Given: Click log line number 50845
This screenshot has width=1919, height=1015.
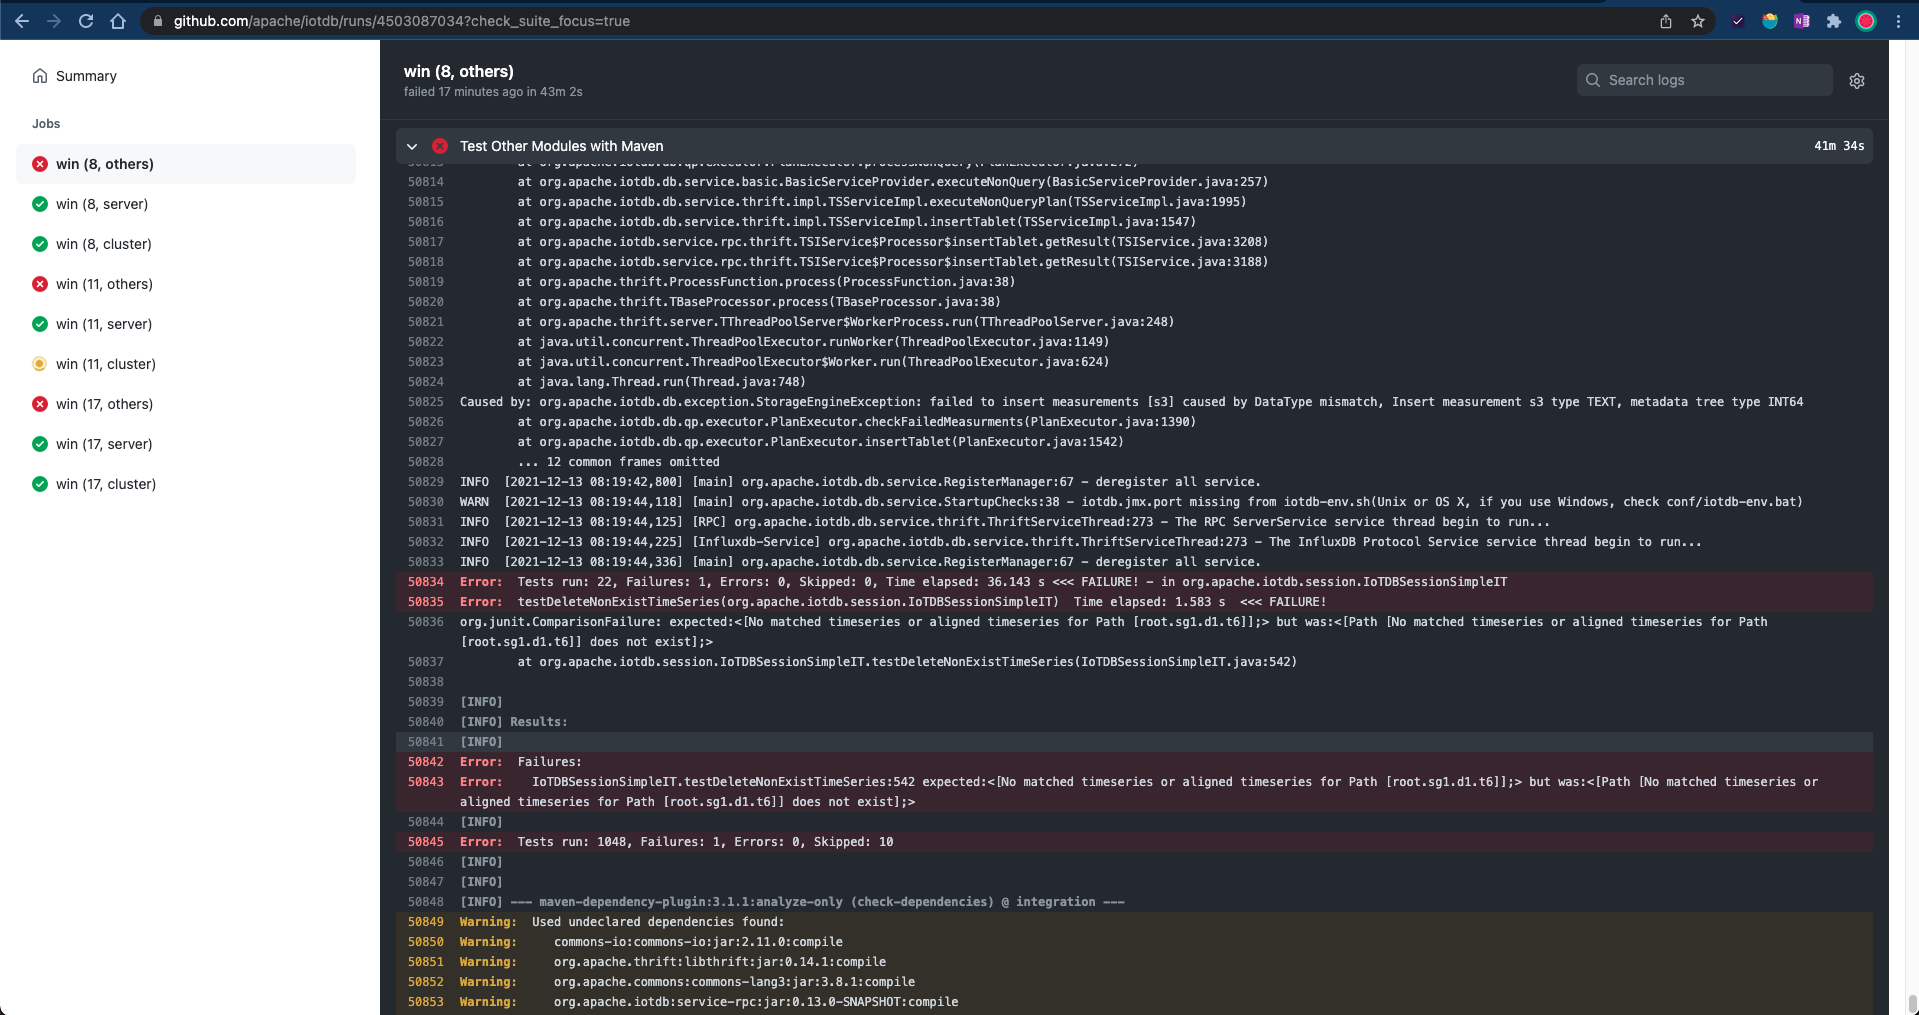Looking at the screenshot, I should tap(425, 842).
